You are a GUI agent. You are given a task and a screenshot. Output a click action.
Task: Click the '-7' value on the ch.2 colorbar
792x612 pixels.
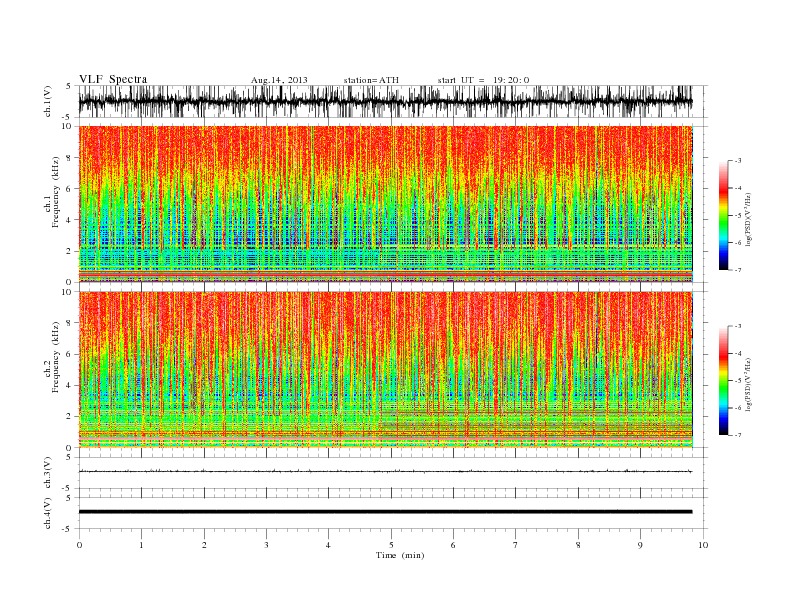[737, 435]
